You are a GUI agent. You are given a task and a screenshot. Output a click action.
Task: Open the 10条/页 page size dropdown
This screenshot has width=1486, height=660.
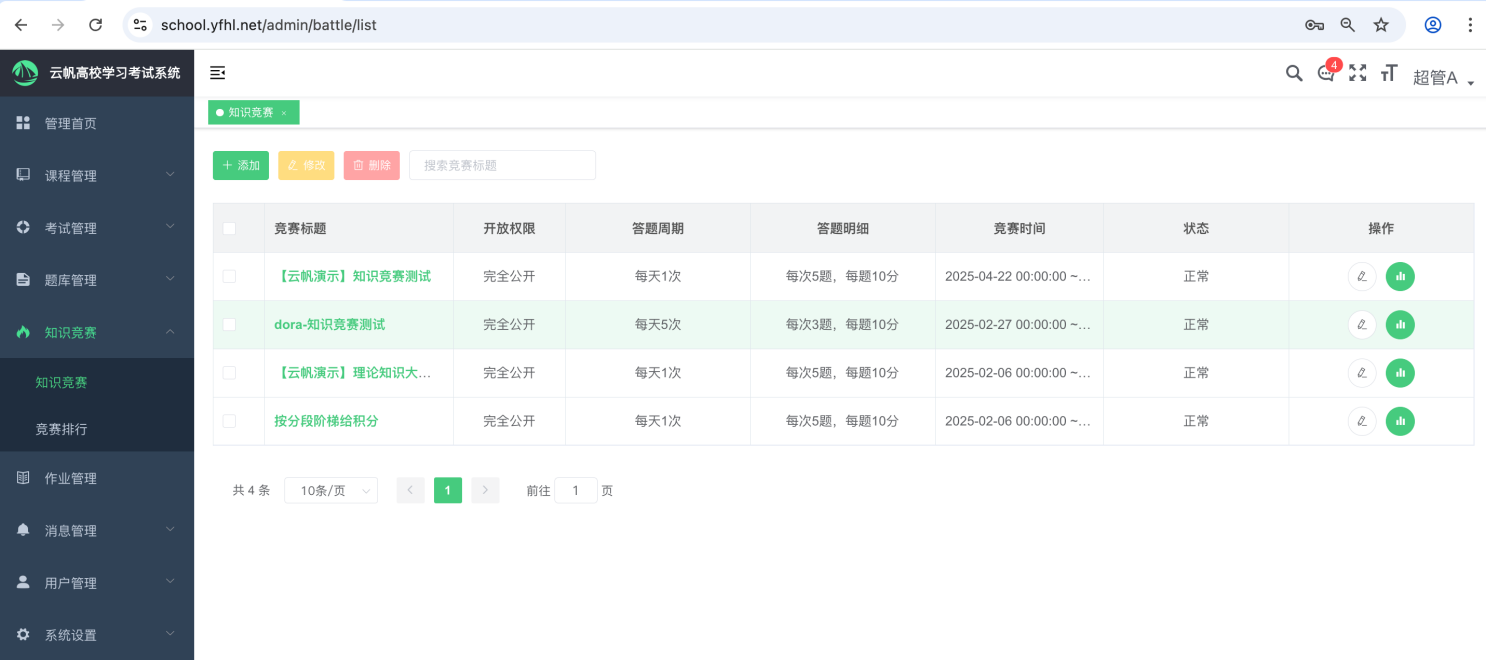coord(331,490)
